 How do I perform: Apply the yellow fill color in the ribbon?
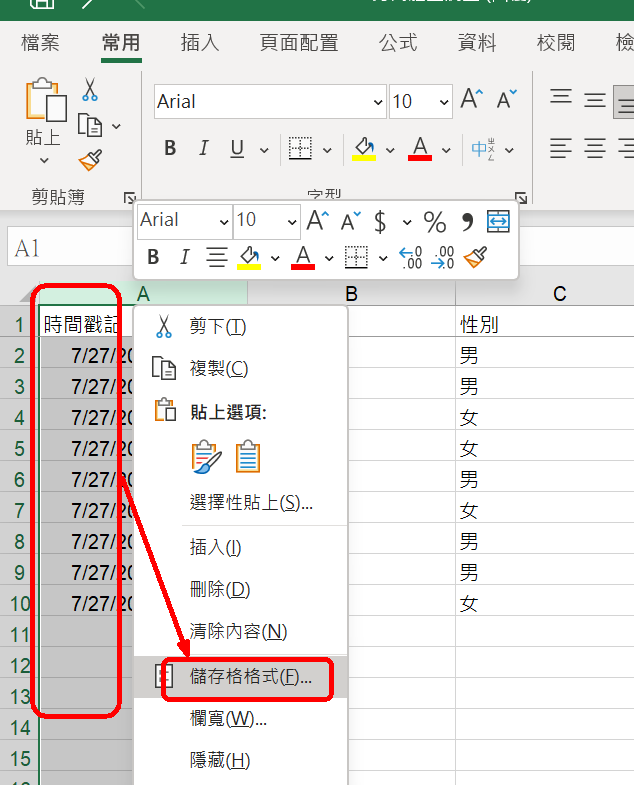click(x=363, y=149)
